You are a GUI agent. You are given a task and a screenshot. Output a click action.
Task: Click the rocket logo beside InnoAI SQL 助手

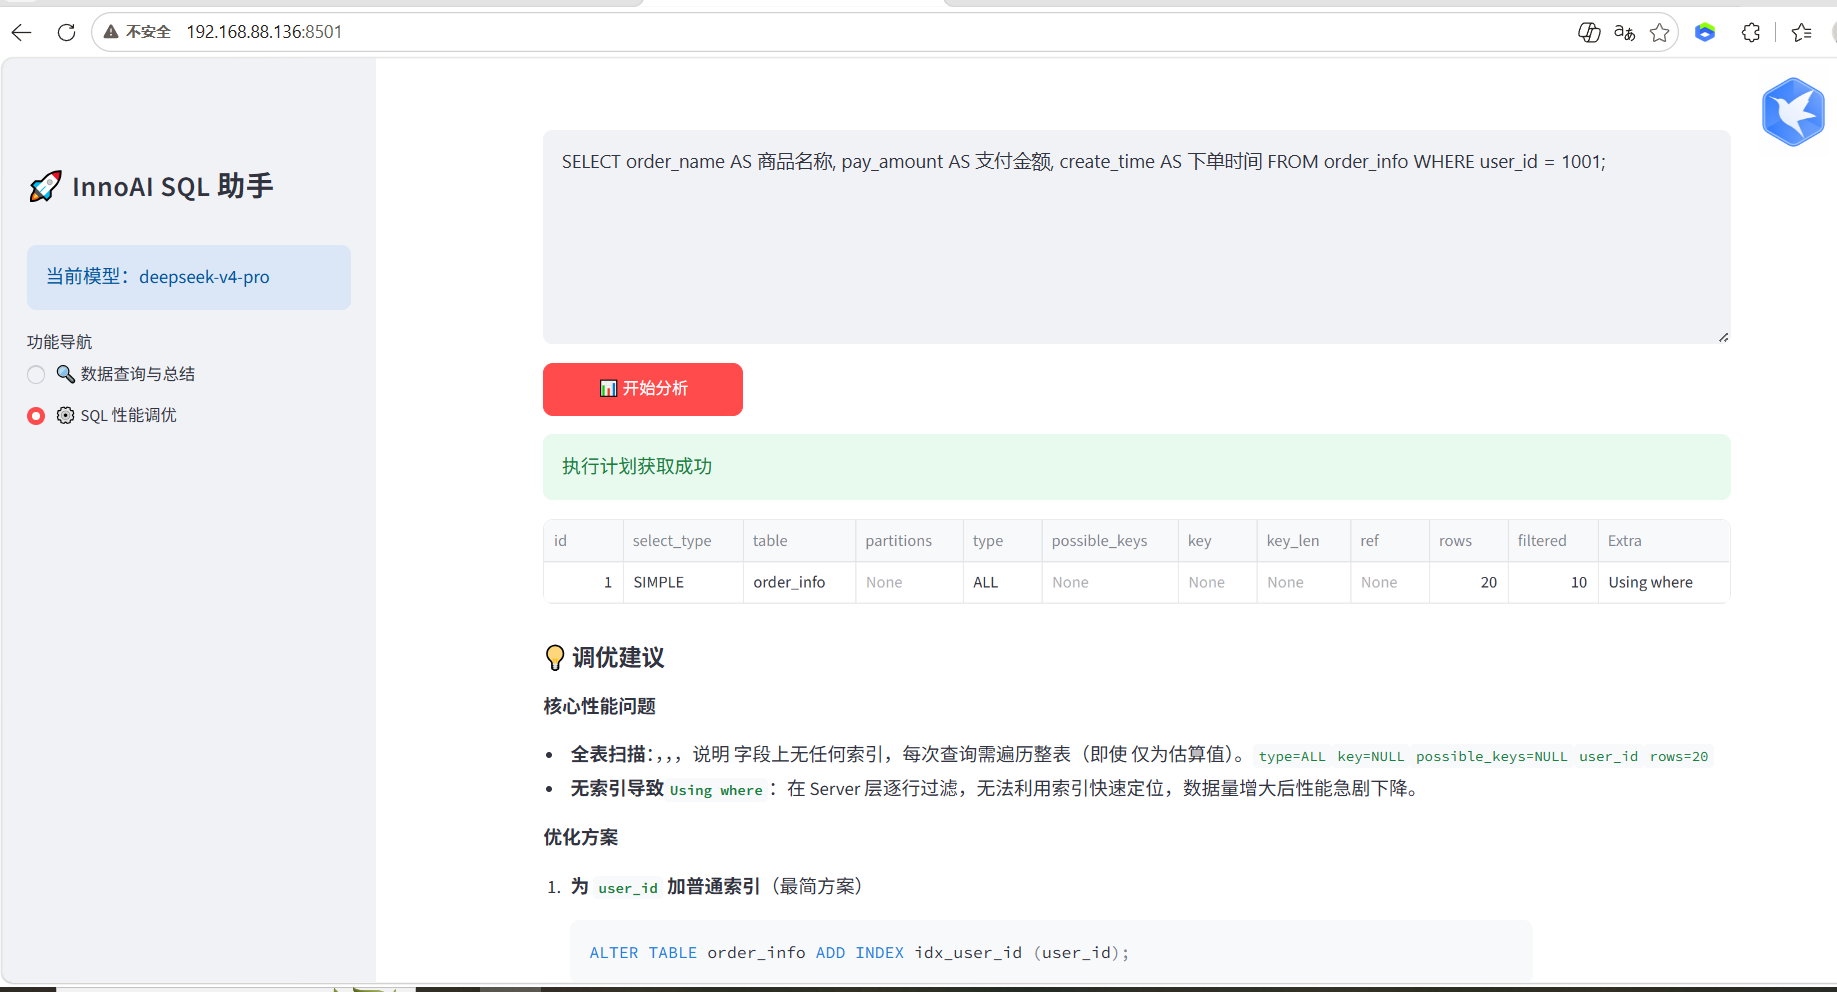pos(45,186)
